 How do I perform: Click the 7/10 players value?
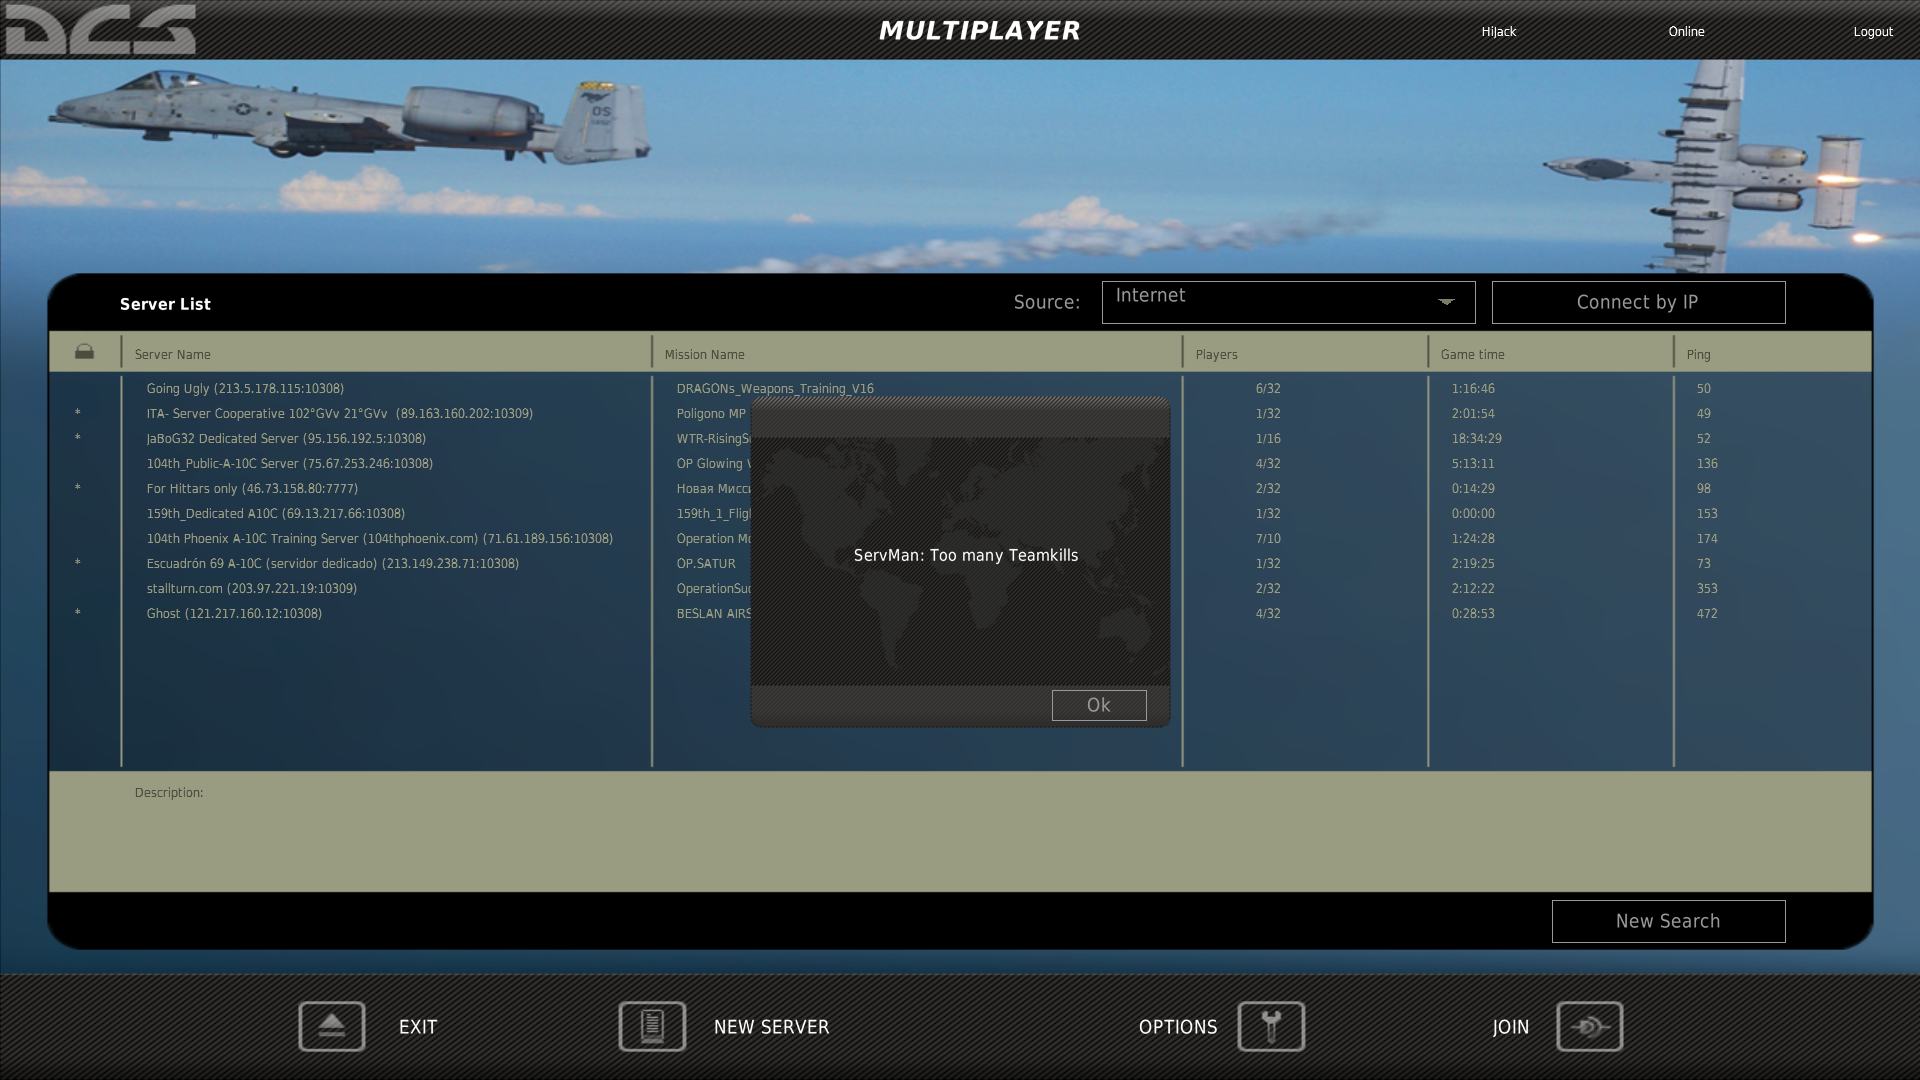tap(1268, 538)
